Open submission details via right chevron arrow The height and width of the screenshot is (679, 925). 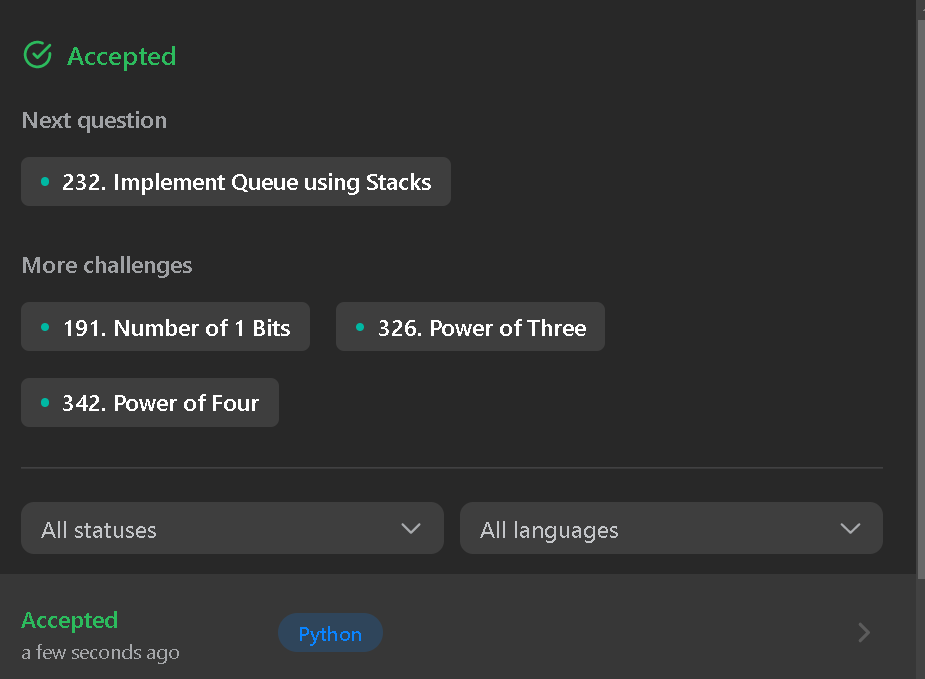(x=864, y=632)
